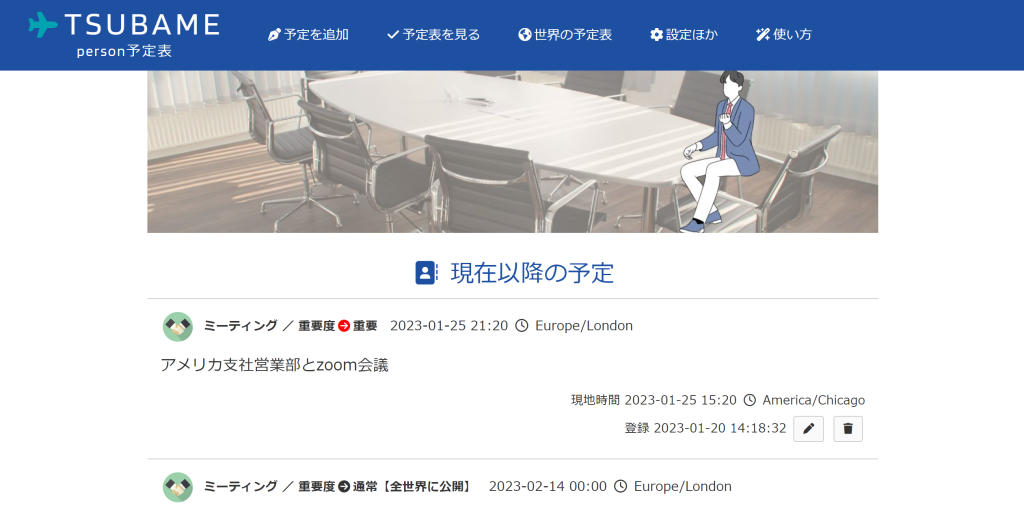Image resolution: width=1024 pixels, height=508 pixels.
Task: Click the clock icon next to 2023-02-14 00:00
Action: (x=620, y=487)
